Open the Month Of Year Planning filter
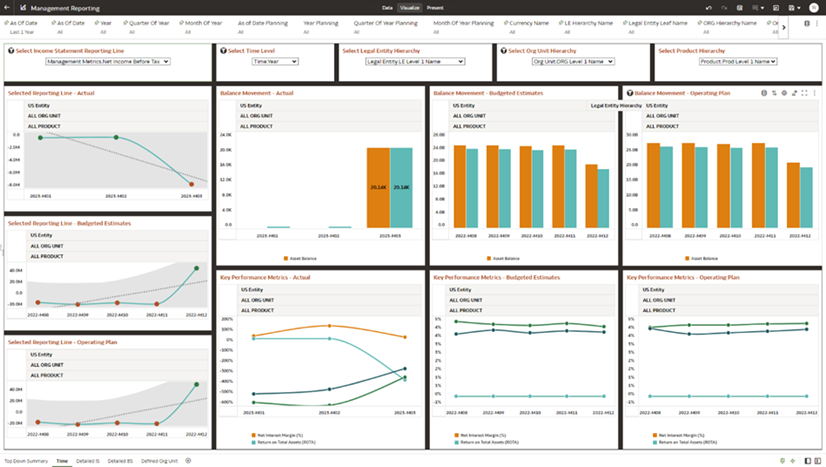Viewport: 826px width, 467px height. pos(464,27)
